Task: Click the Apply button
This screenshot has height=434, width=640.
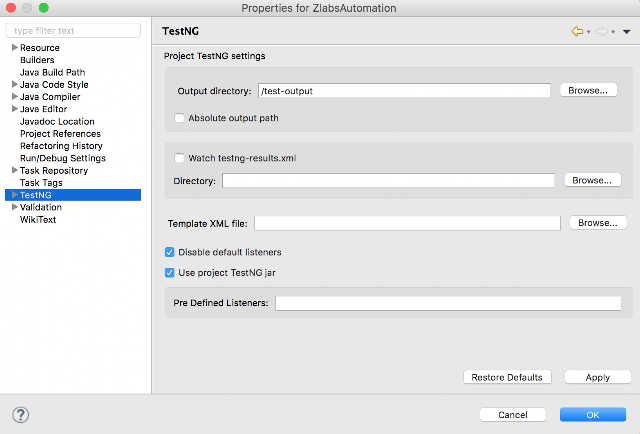Action: click(x=598, y=377)
